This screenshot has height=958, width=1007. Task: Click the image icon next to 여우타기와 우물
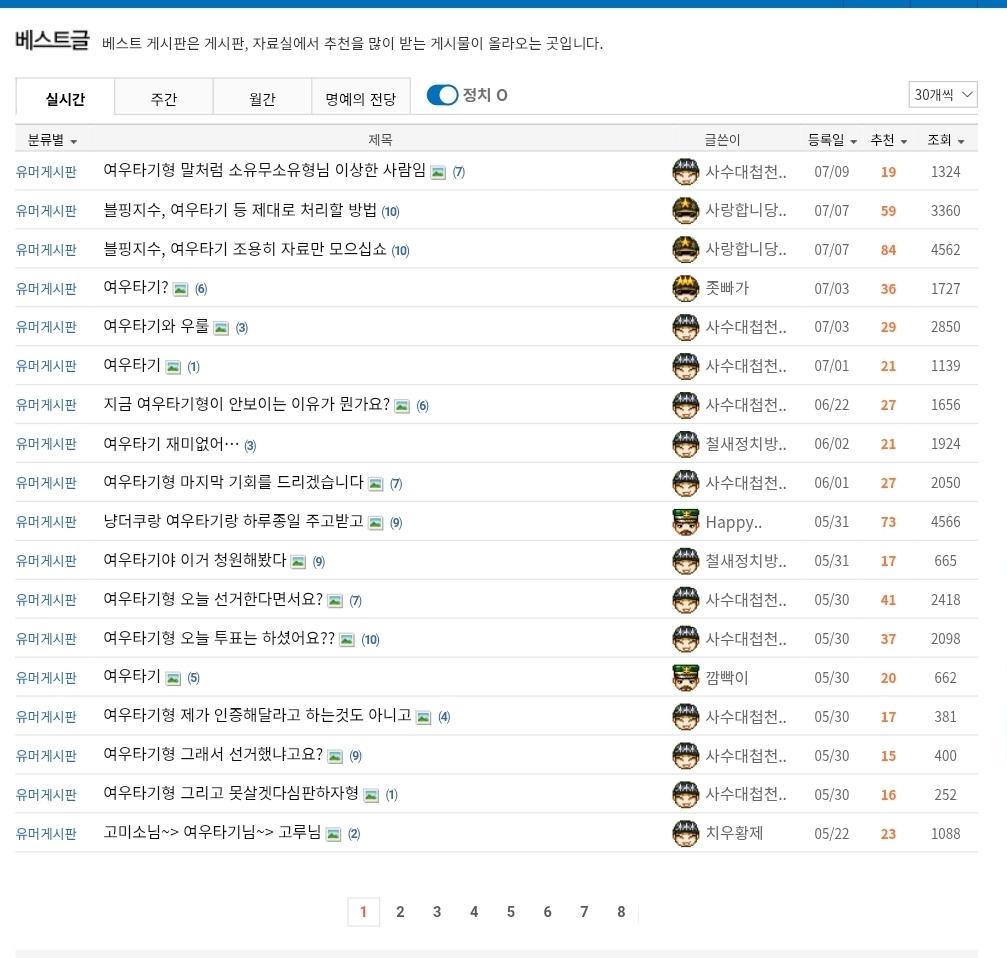point(221,328)
